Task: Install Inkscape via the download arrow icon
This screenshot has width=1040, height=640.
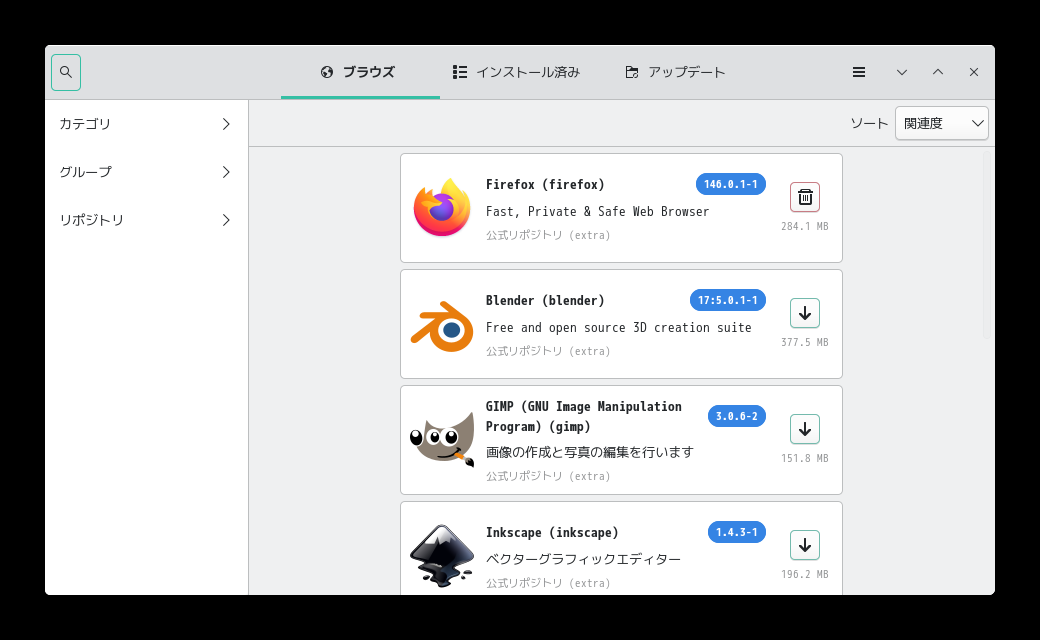Action: pyautogui.click(x=805, y=545)
